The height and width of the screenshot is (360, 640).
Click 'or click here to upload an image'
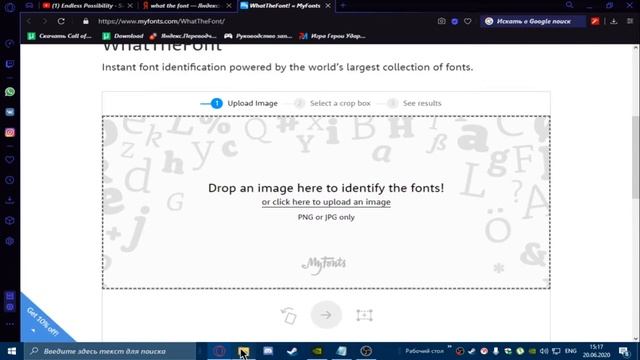pos(326,202)
